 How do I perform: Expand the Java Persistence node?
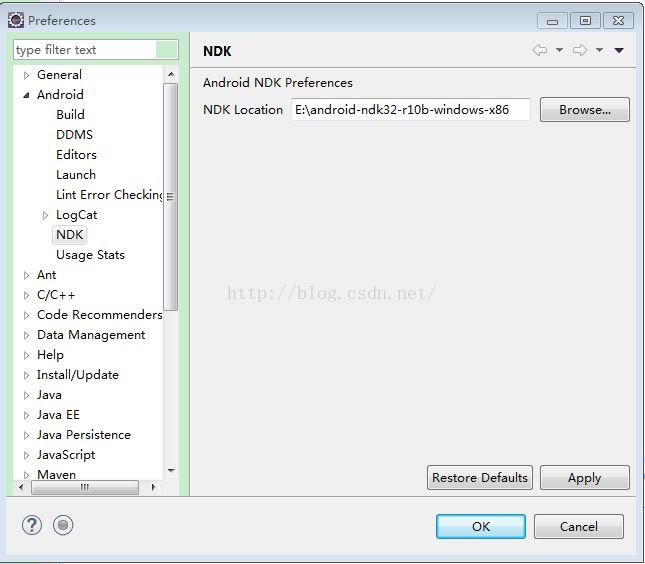click(x=27, y=435)
